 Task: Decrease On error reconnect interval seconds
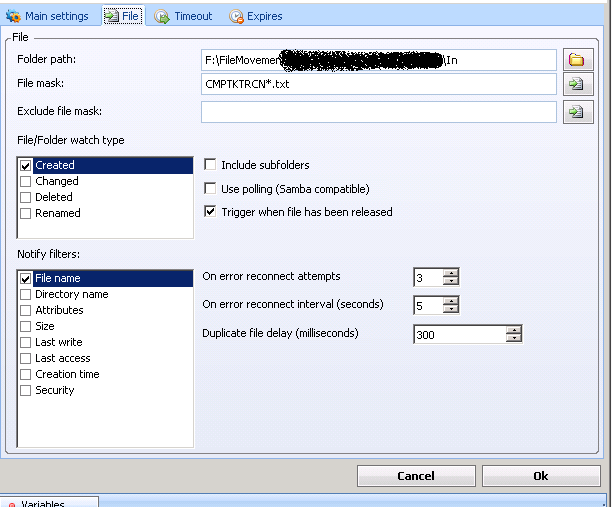451,310
